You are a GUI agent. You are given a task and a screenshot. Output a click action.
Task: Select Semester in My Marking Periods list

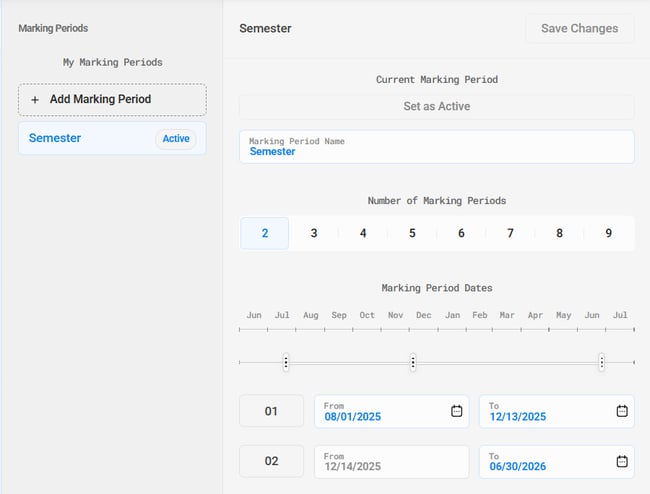[56, 139]
